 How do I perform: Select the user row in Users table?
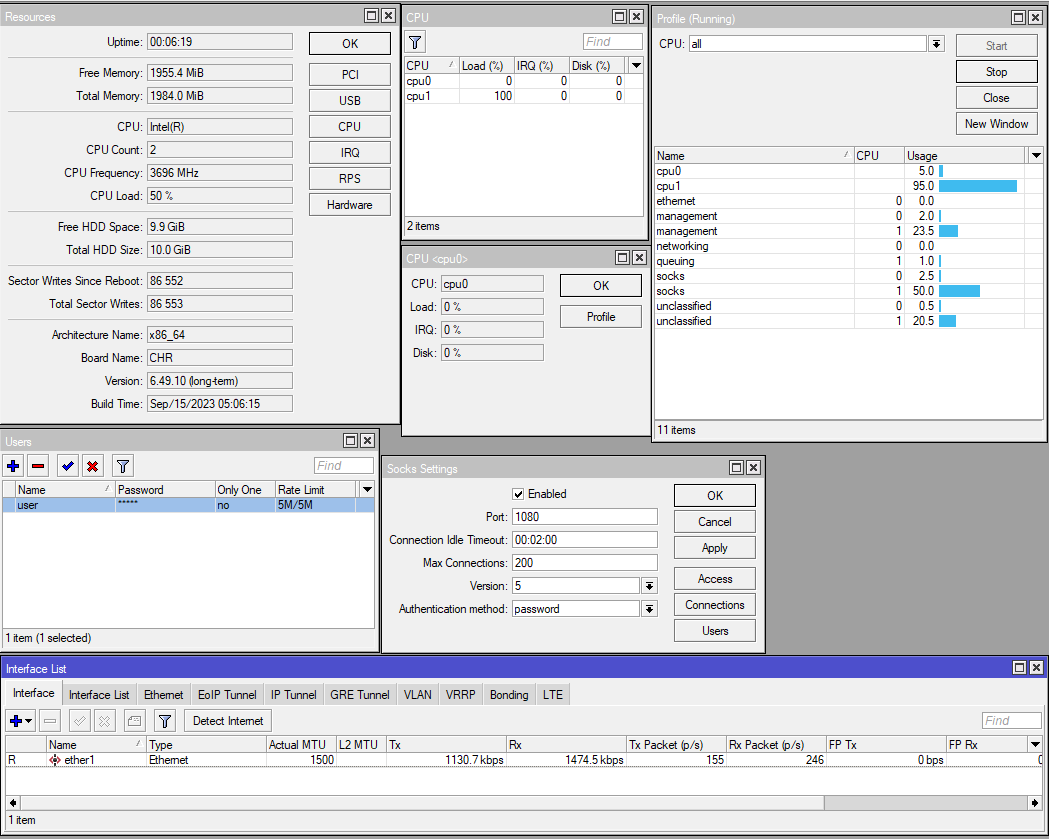(188, 505)
